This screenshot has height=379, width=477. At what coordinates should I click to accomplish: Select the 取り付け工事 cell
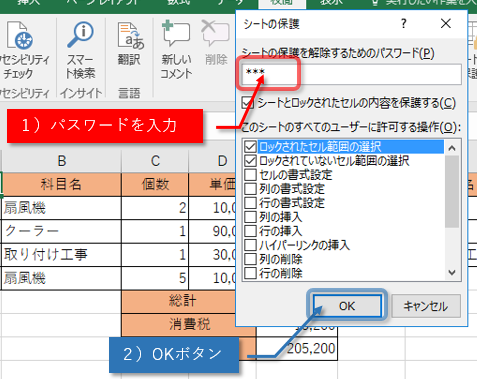tap(61, 255)
